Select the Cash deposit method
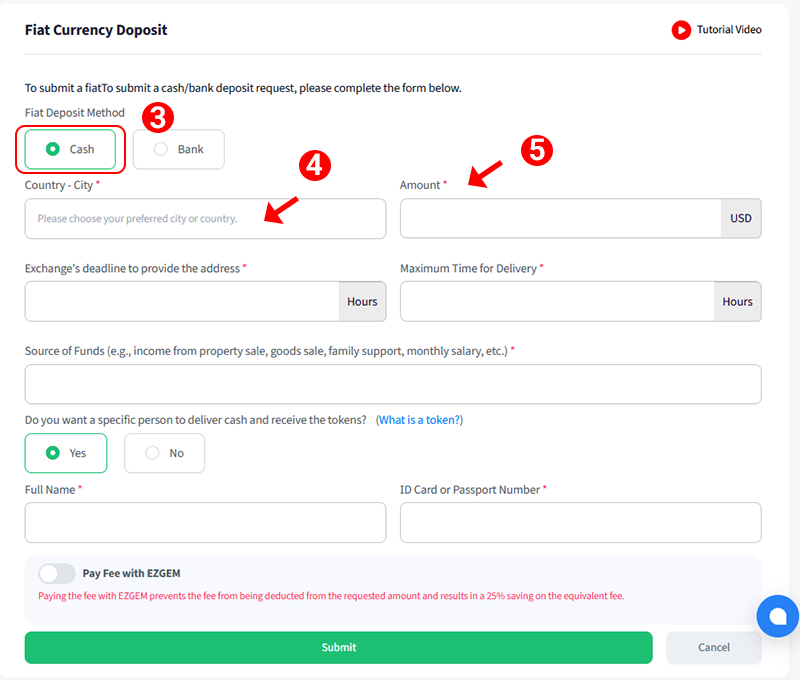 click(x=70, y=149)
